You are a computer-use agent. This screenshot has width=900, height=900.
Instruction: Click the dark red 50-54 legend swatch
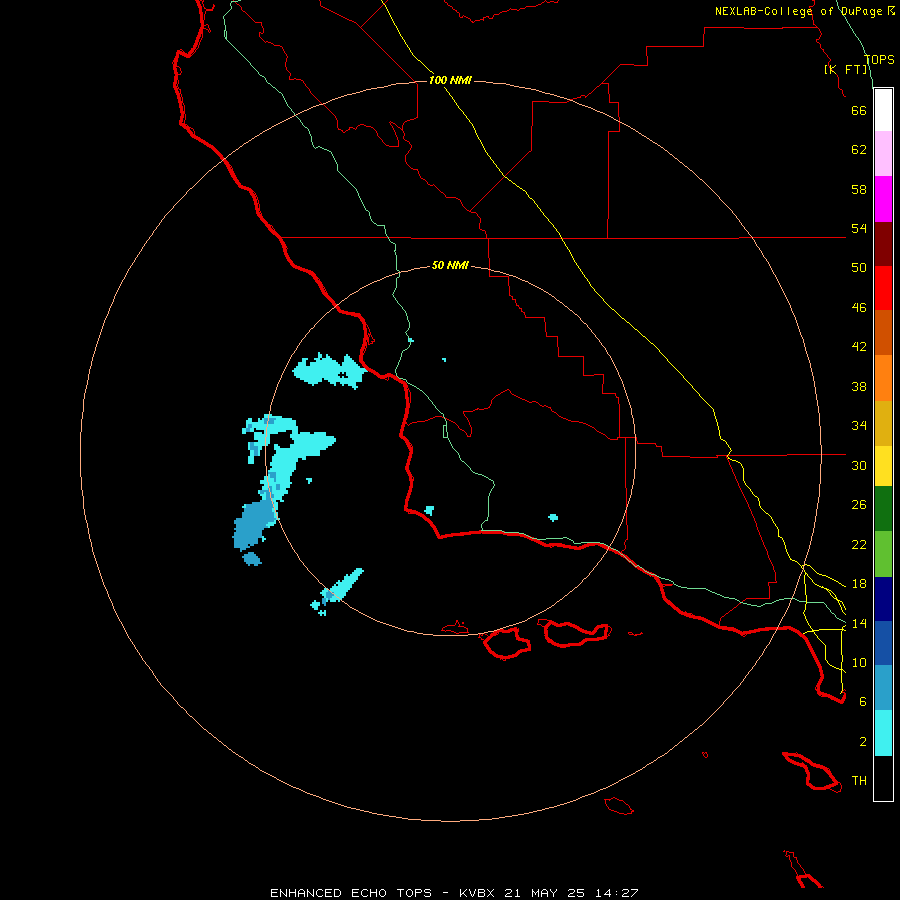click(883, 243)
